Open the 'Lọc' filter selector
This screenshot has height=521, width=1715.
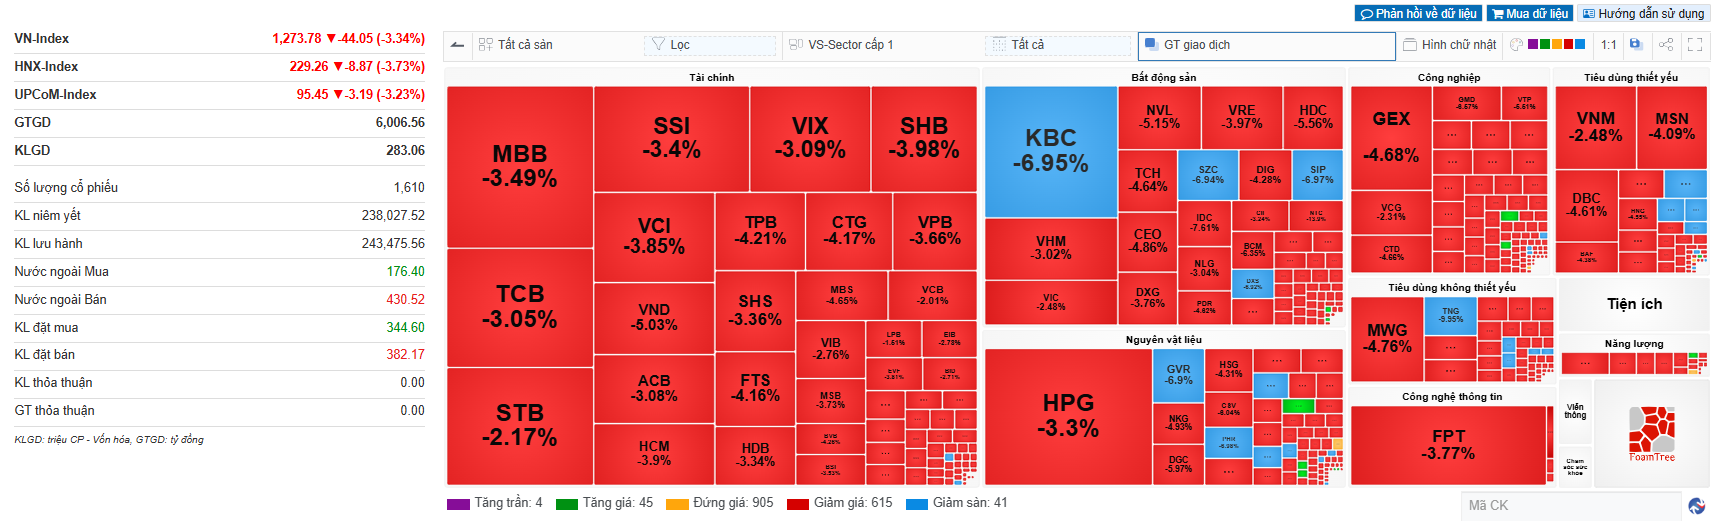712,45
